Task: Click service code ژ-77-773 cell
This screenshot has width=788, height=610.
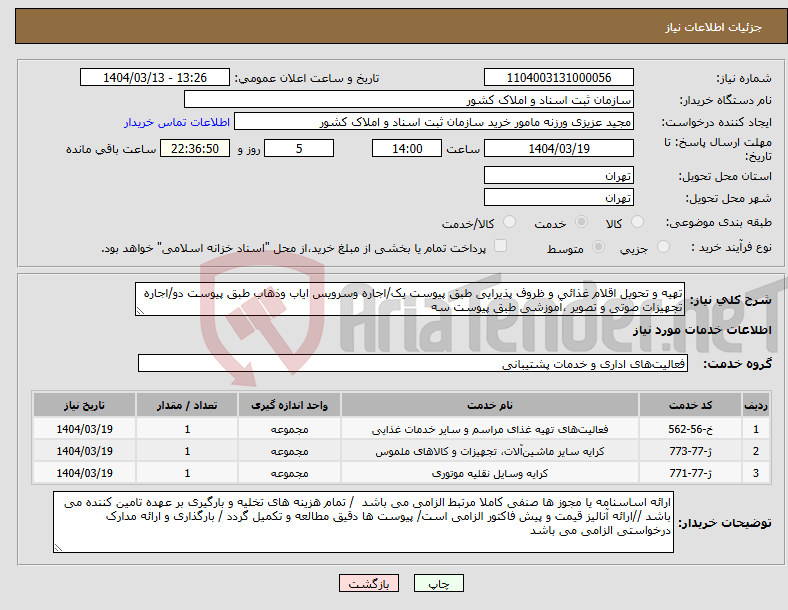Action: click(x=690, y=451)
